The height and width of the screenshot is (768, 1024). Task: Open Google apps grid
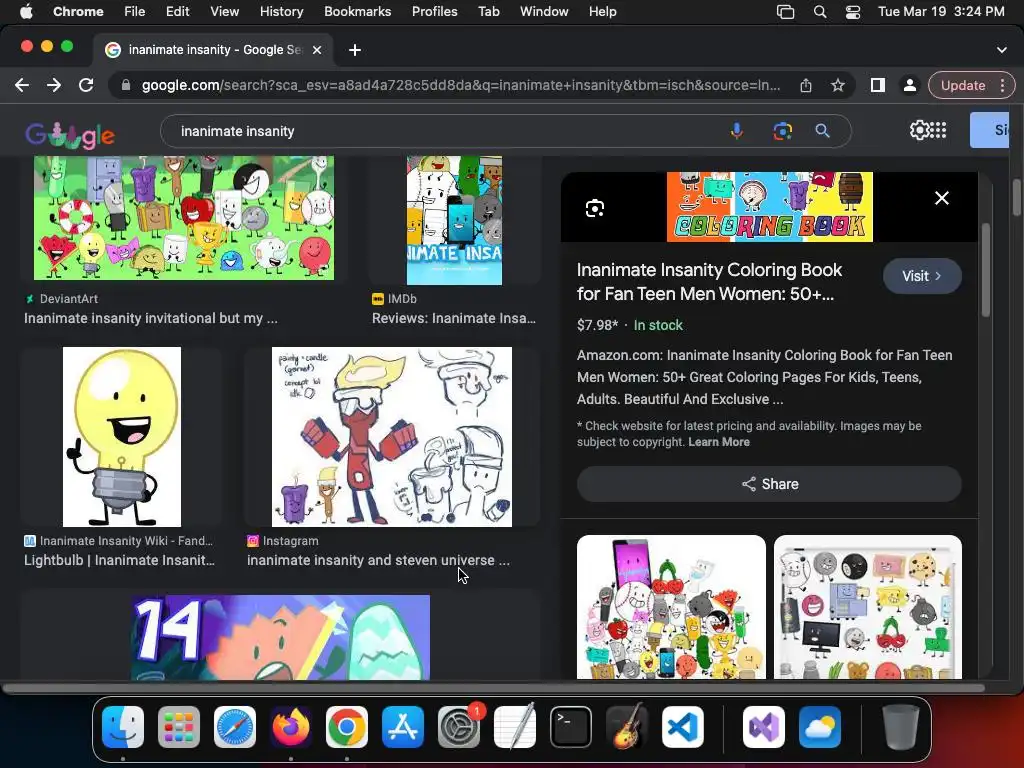(938, 130)
